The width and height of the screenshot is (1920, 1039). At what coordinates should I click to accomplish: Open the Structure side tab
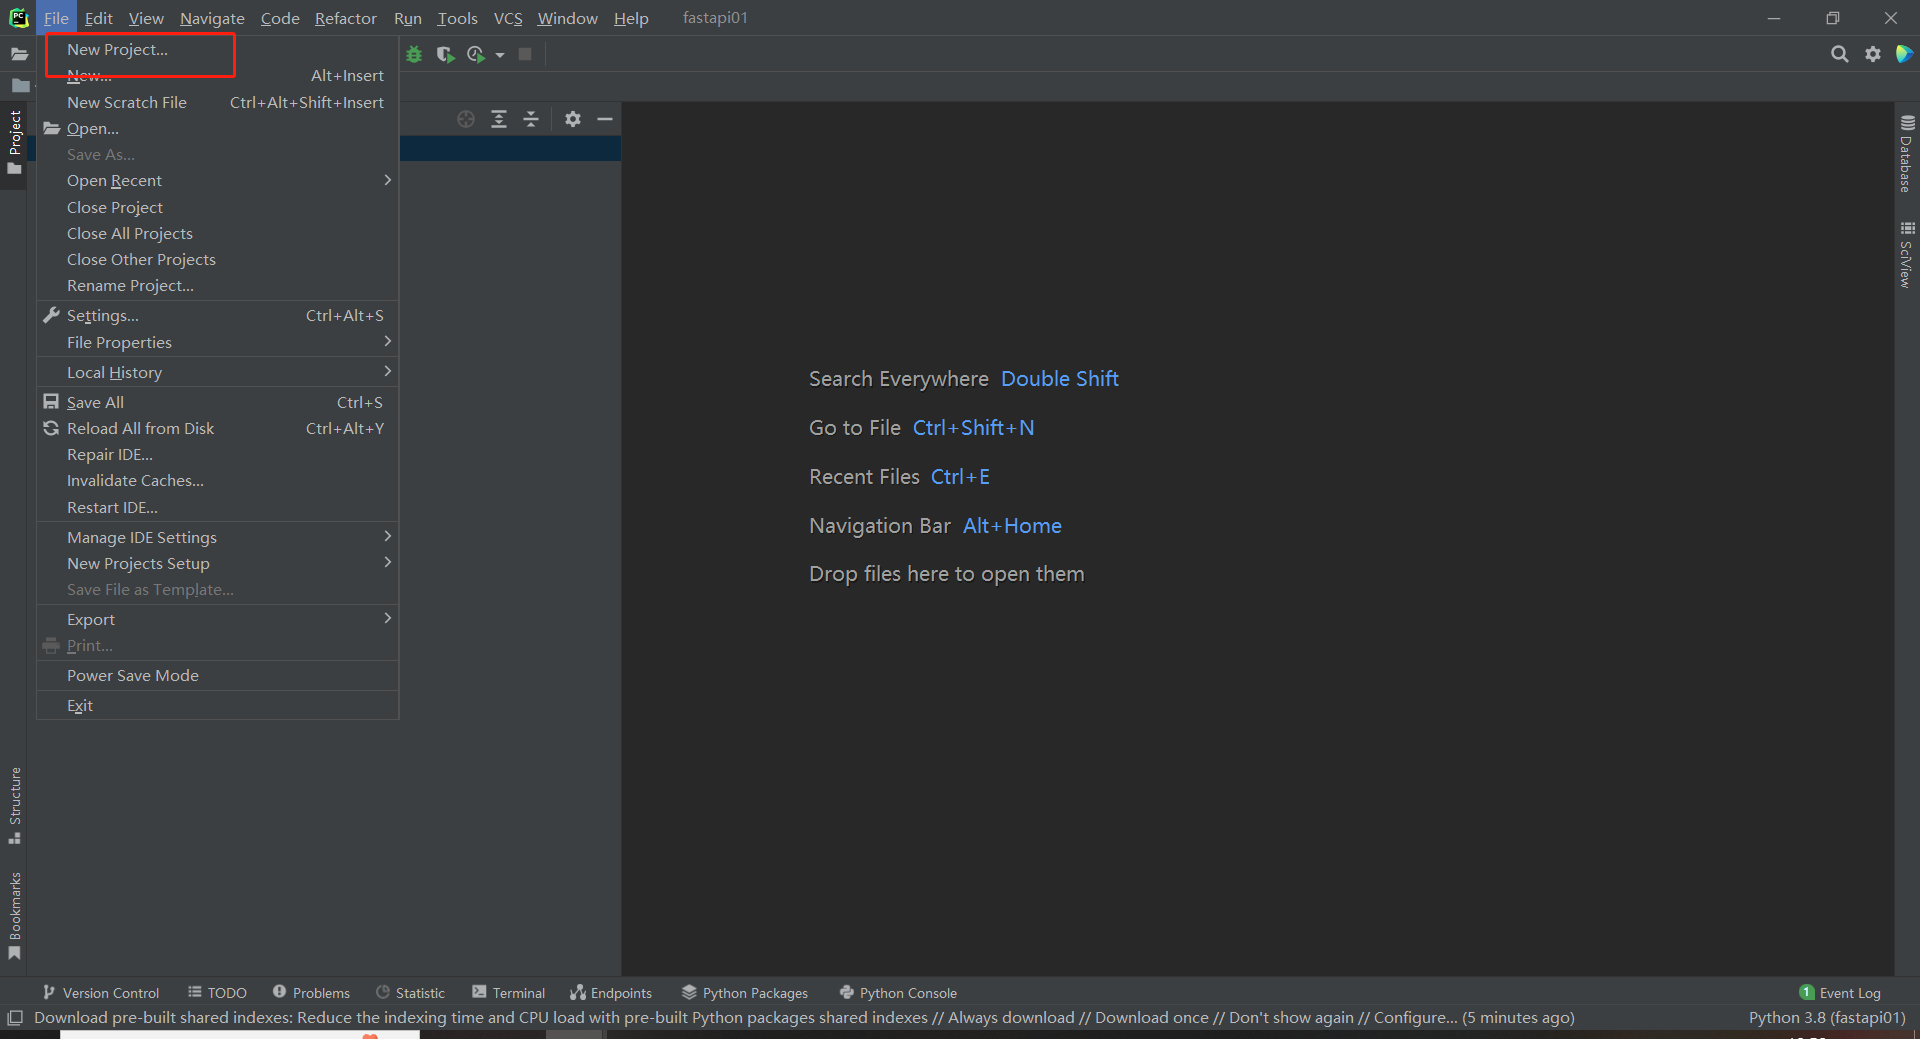click(x=14, y=805)
